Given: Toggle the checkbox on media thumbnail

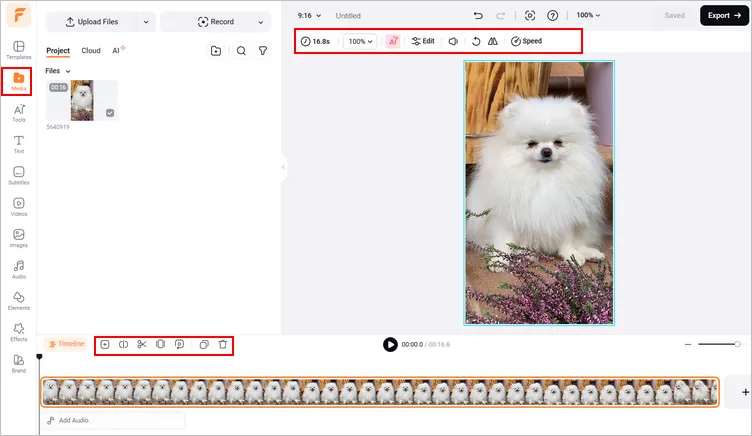Looking at the screenshot, I should (x=110, y=113).
